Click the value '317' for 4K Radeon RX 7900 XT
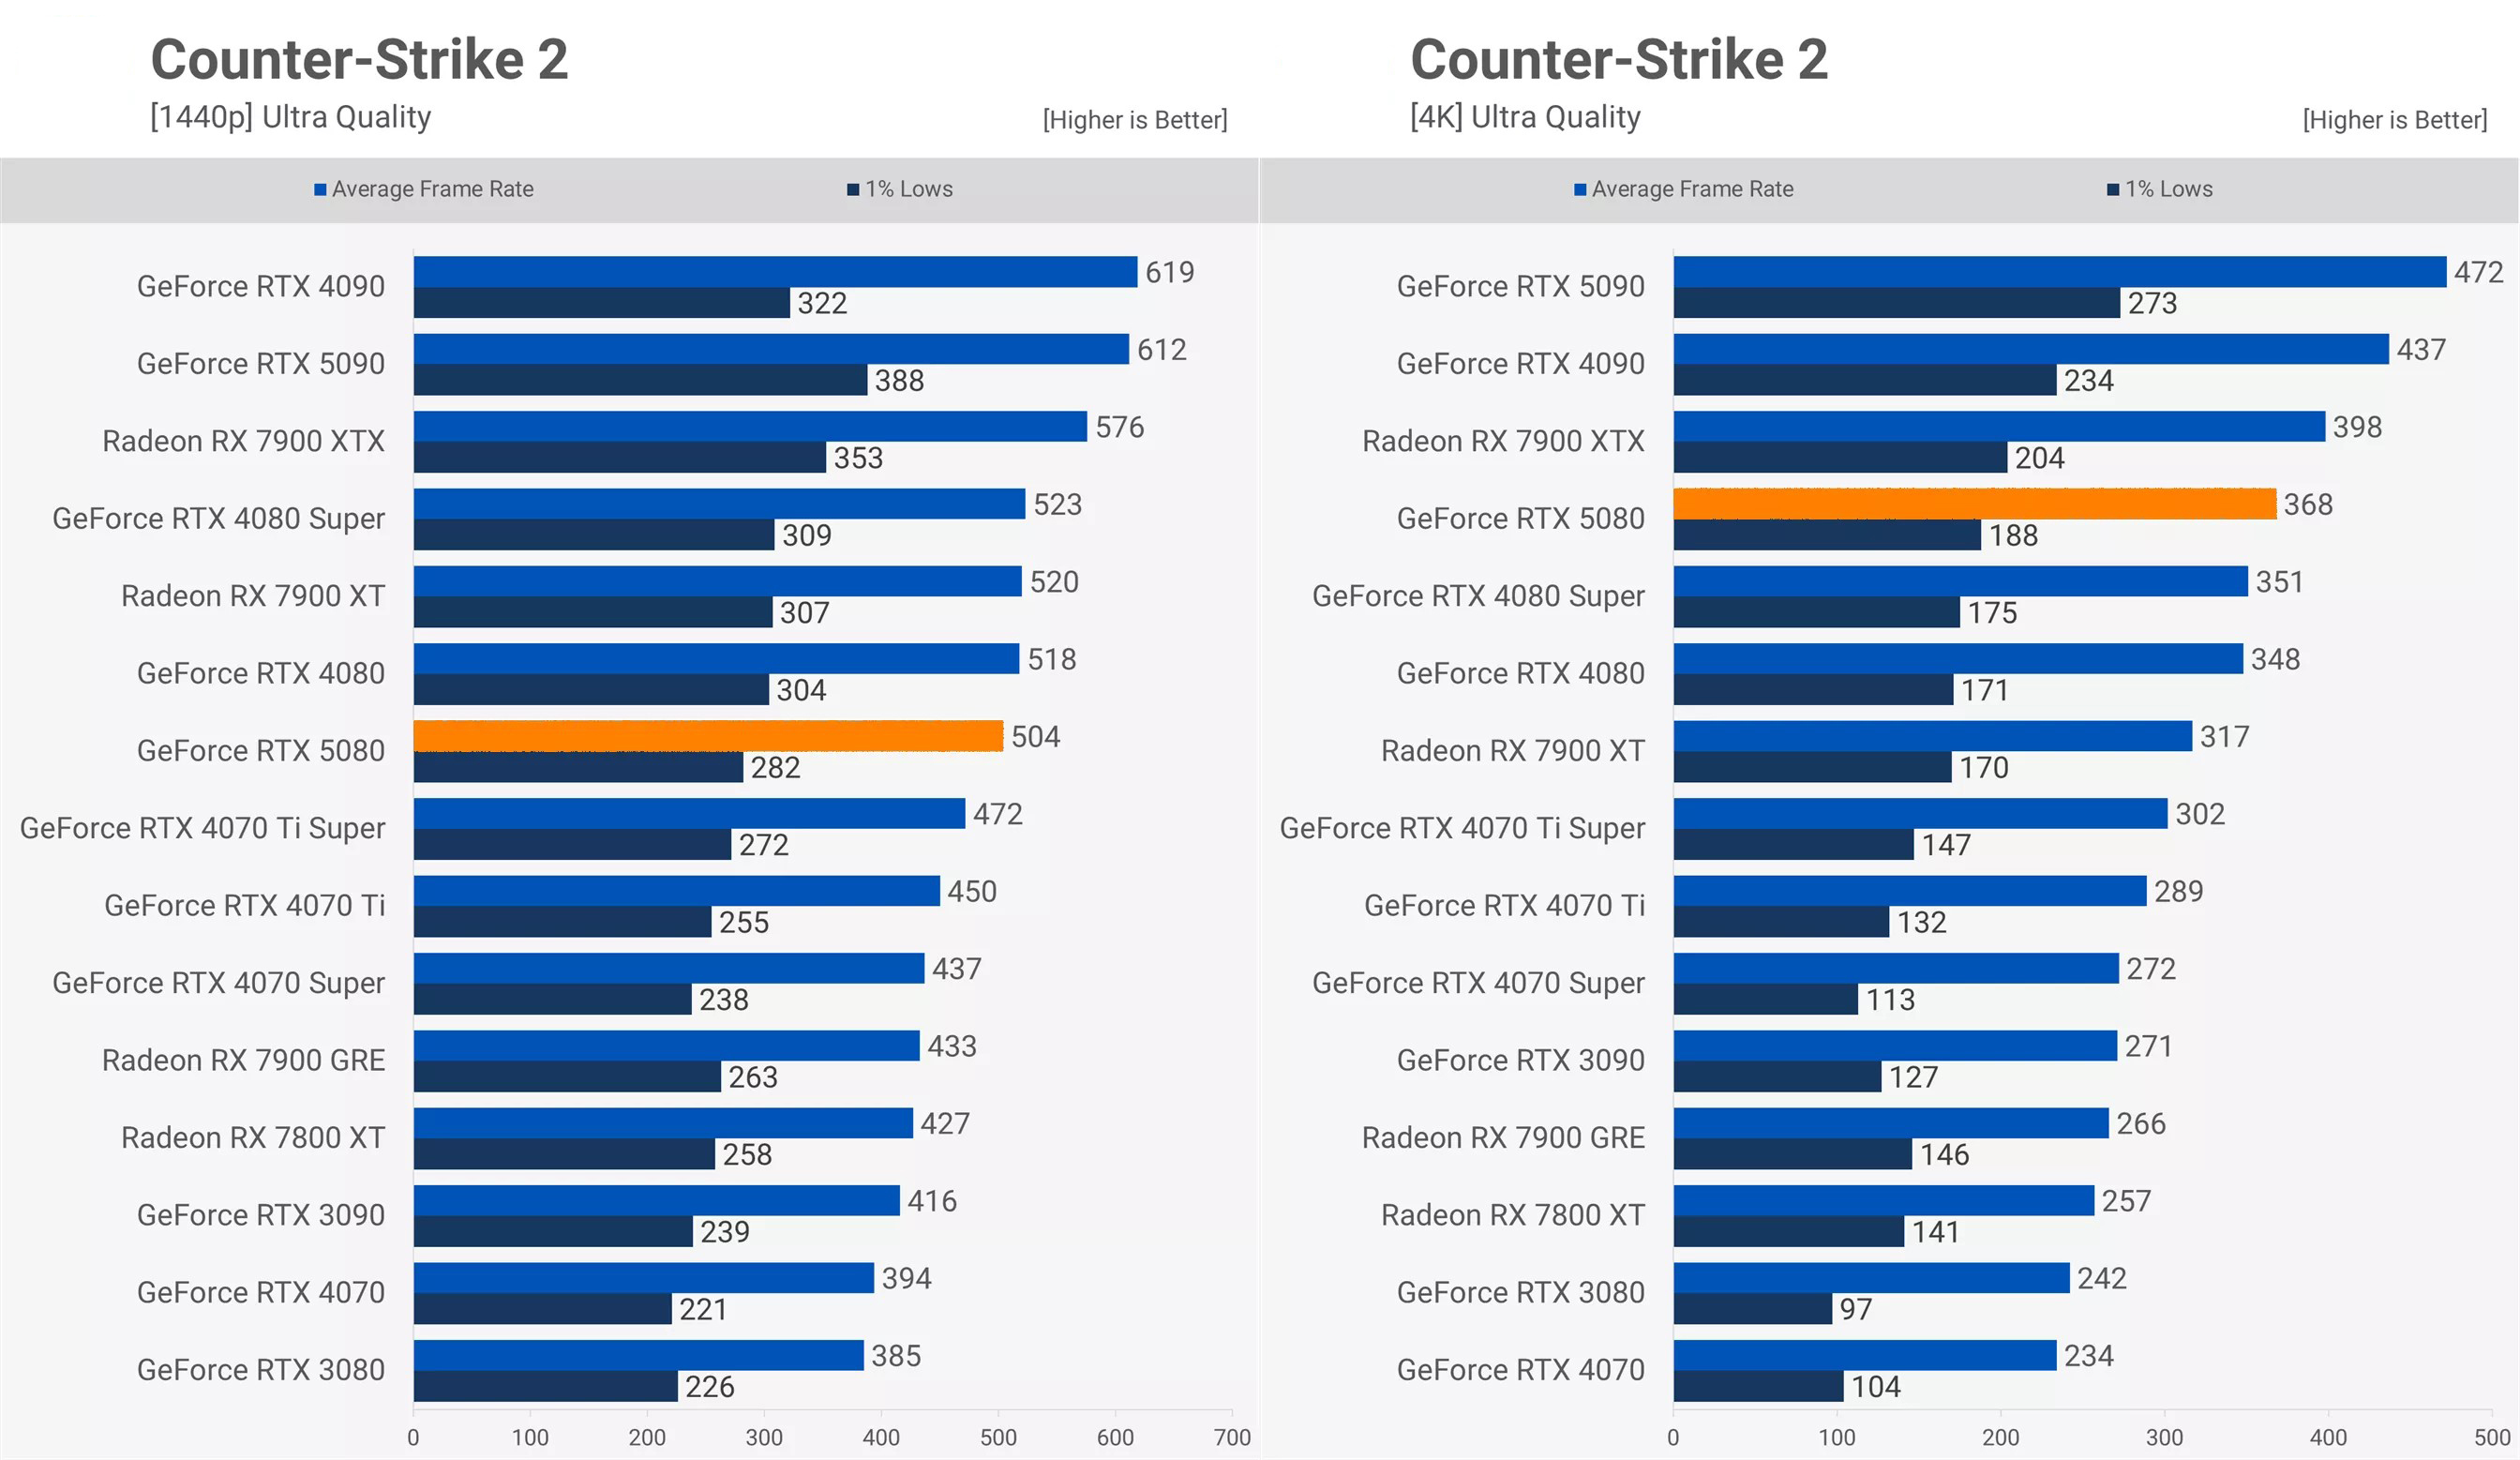This screenshot has height=1460, width=2520. 2225,737
